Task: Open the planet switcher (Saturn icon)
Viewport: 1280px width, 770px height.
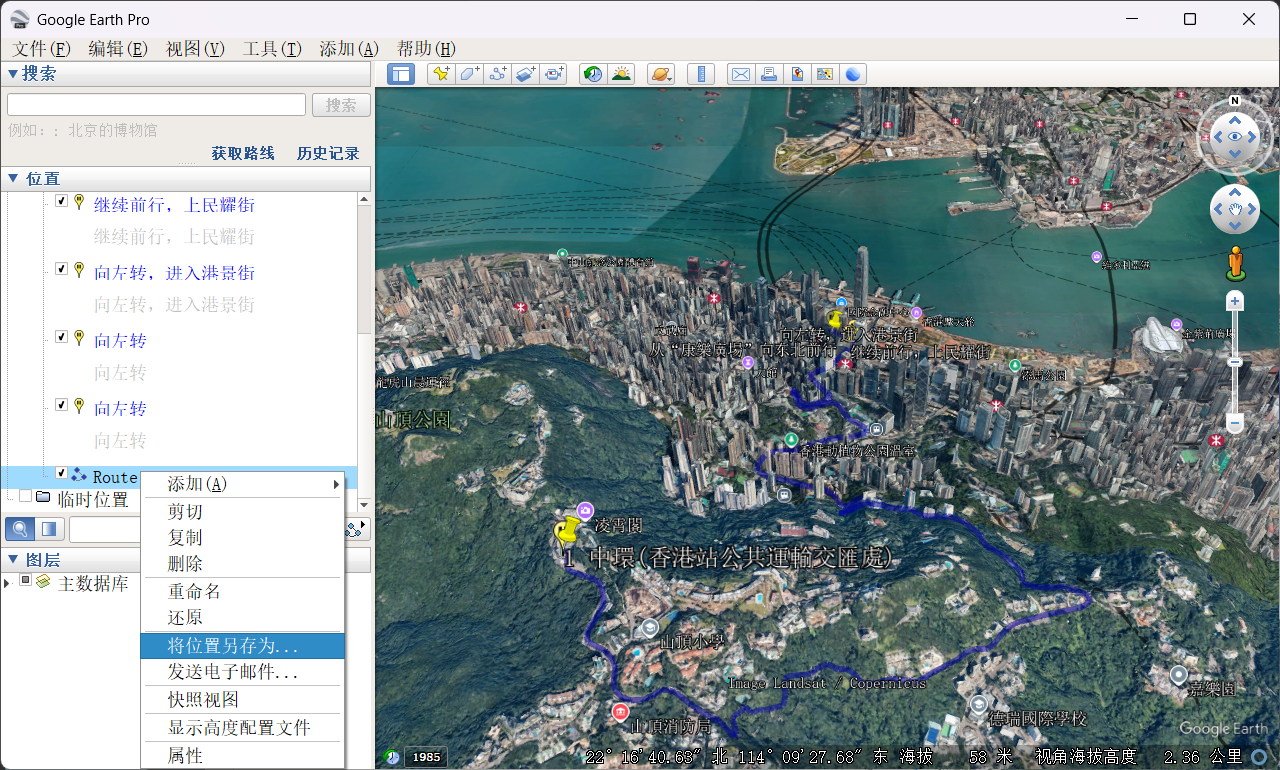Action: [x=661, y=74]
